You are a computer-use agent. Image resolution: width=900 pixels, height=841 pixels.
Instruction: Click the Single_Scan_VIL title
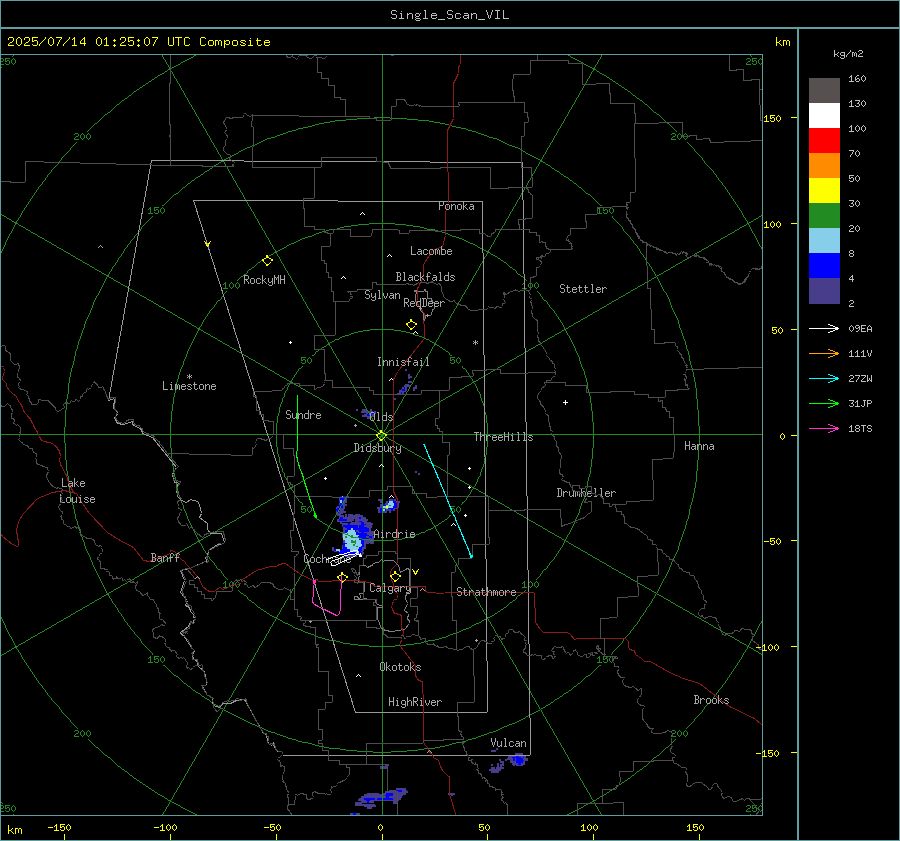pyautogui.click(x=449, y=15)
